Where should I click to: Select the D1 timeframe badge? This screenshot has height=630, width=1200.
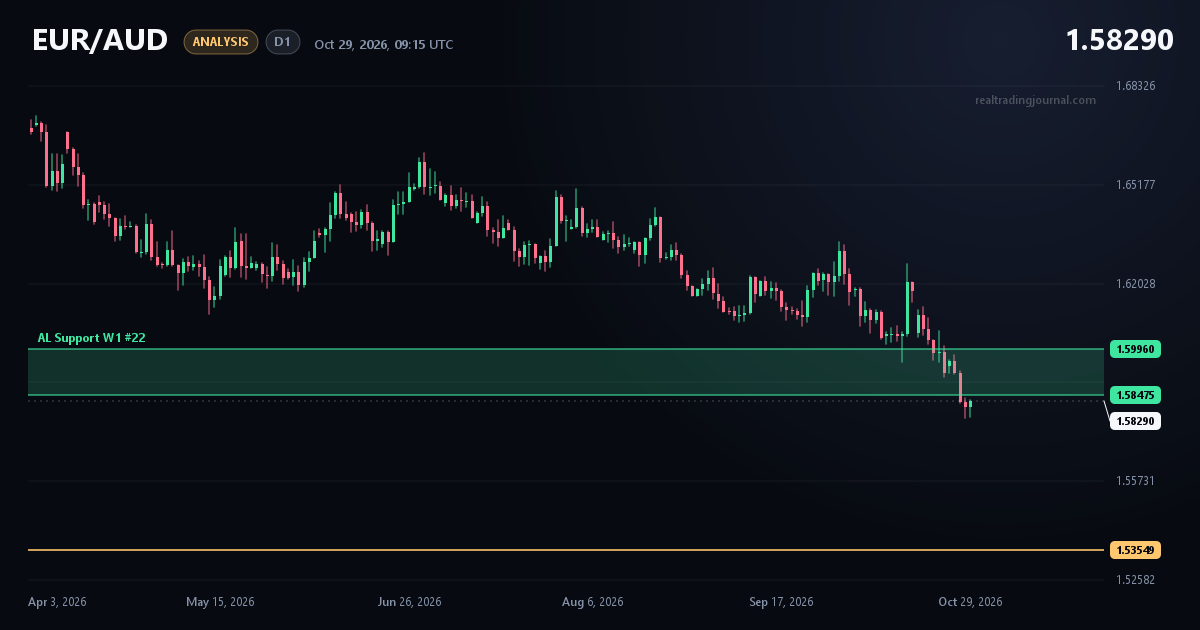[283, 42]
